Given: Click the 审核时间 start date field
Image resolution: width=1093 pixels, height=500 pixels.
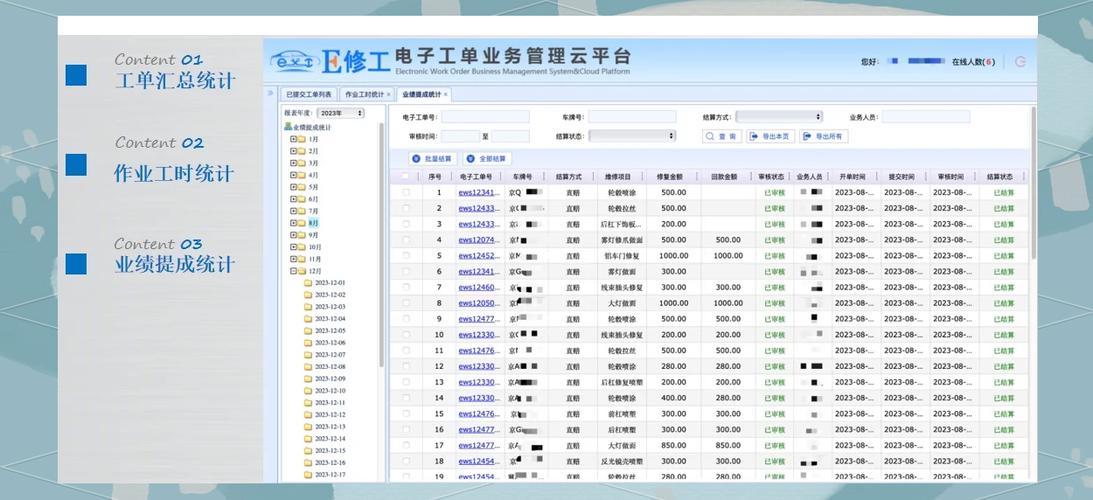Looking at the screenshot, I should coord(460,136).
